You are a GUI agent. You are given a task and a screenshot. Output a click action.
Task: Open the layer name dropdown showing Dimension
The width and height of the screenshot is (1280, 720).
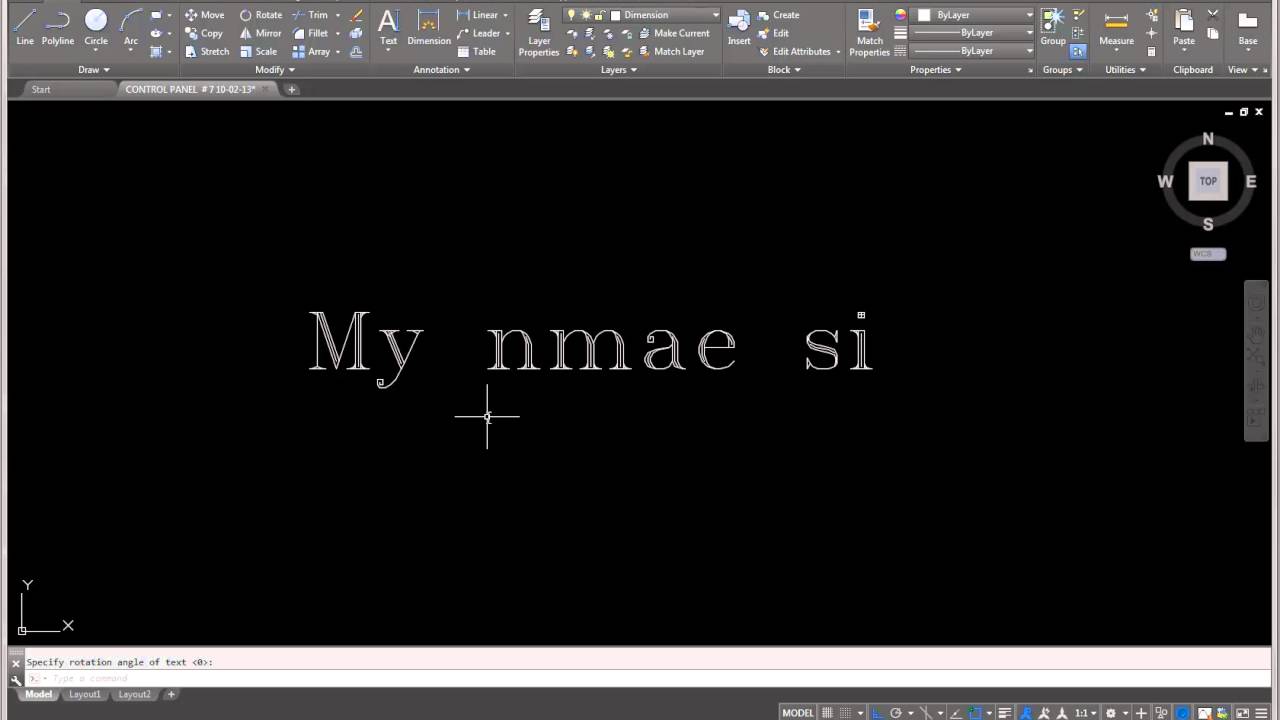click(641, 15)
